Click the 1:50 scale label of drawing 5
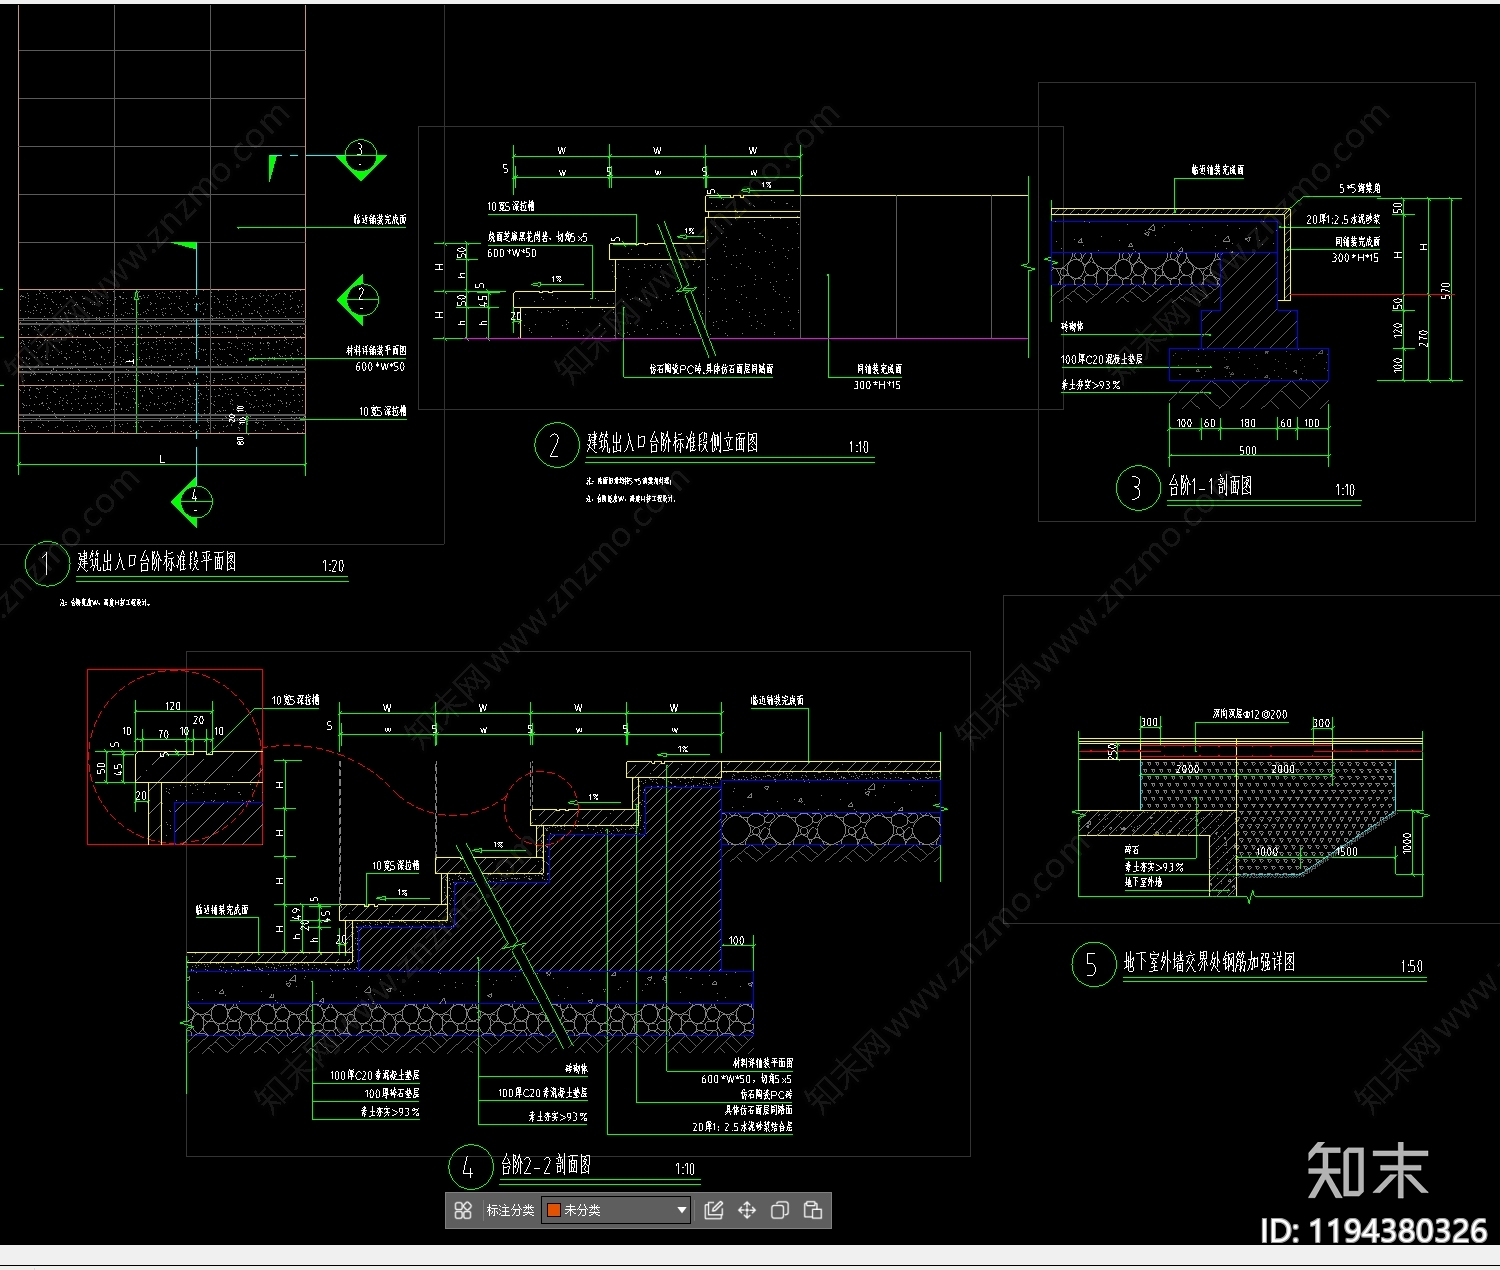Image resolution: width=1500 pixels, height=1270 pixels. tap(1411, 966)
